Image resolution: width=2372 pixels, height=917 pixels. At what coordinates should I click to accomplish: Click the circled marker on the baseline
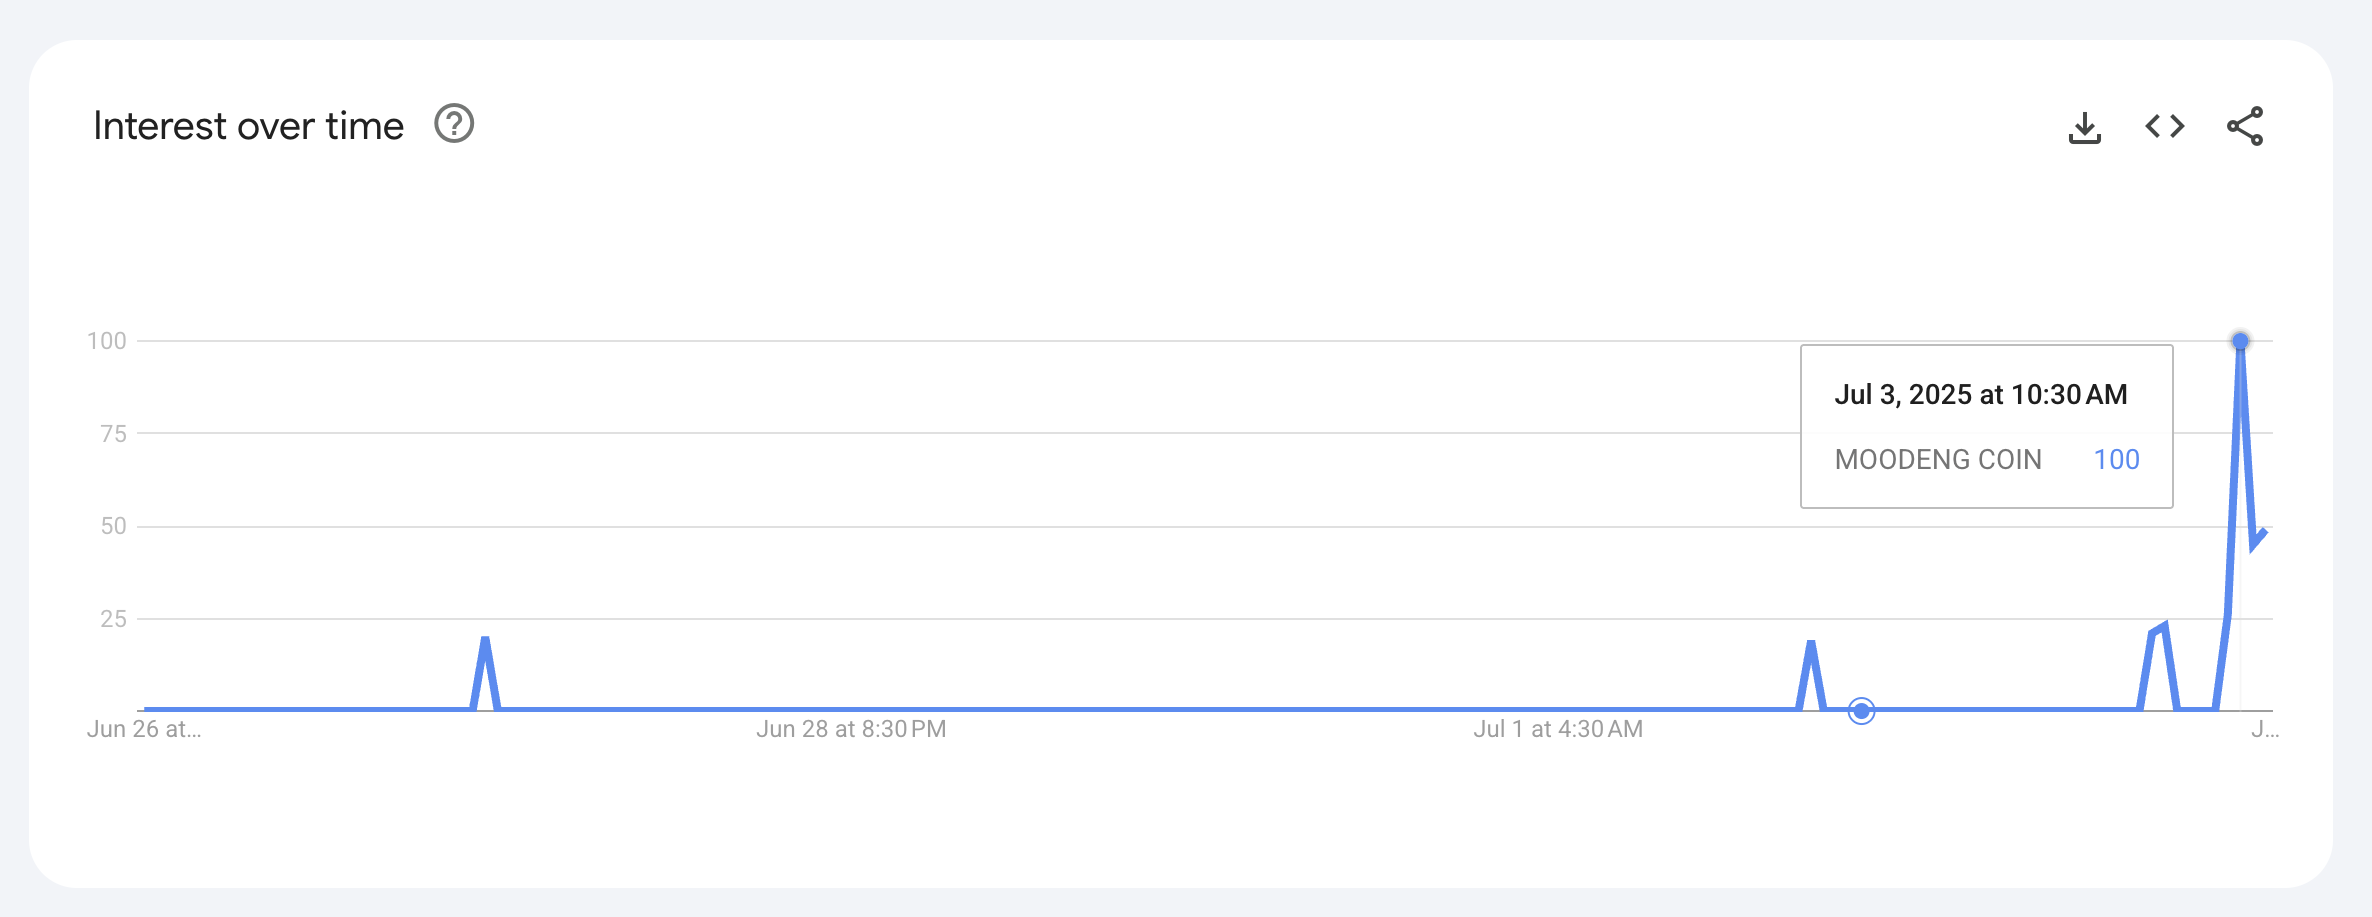pos(1861,711)
